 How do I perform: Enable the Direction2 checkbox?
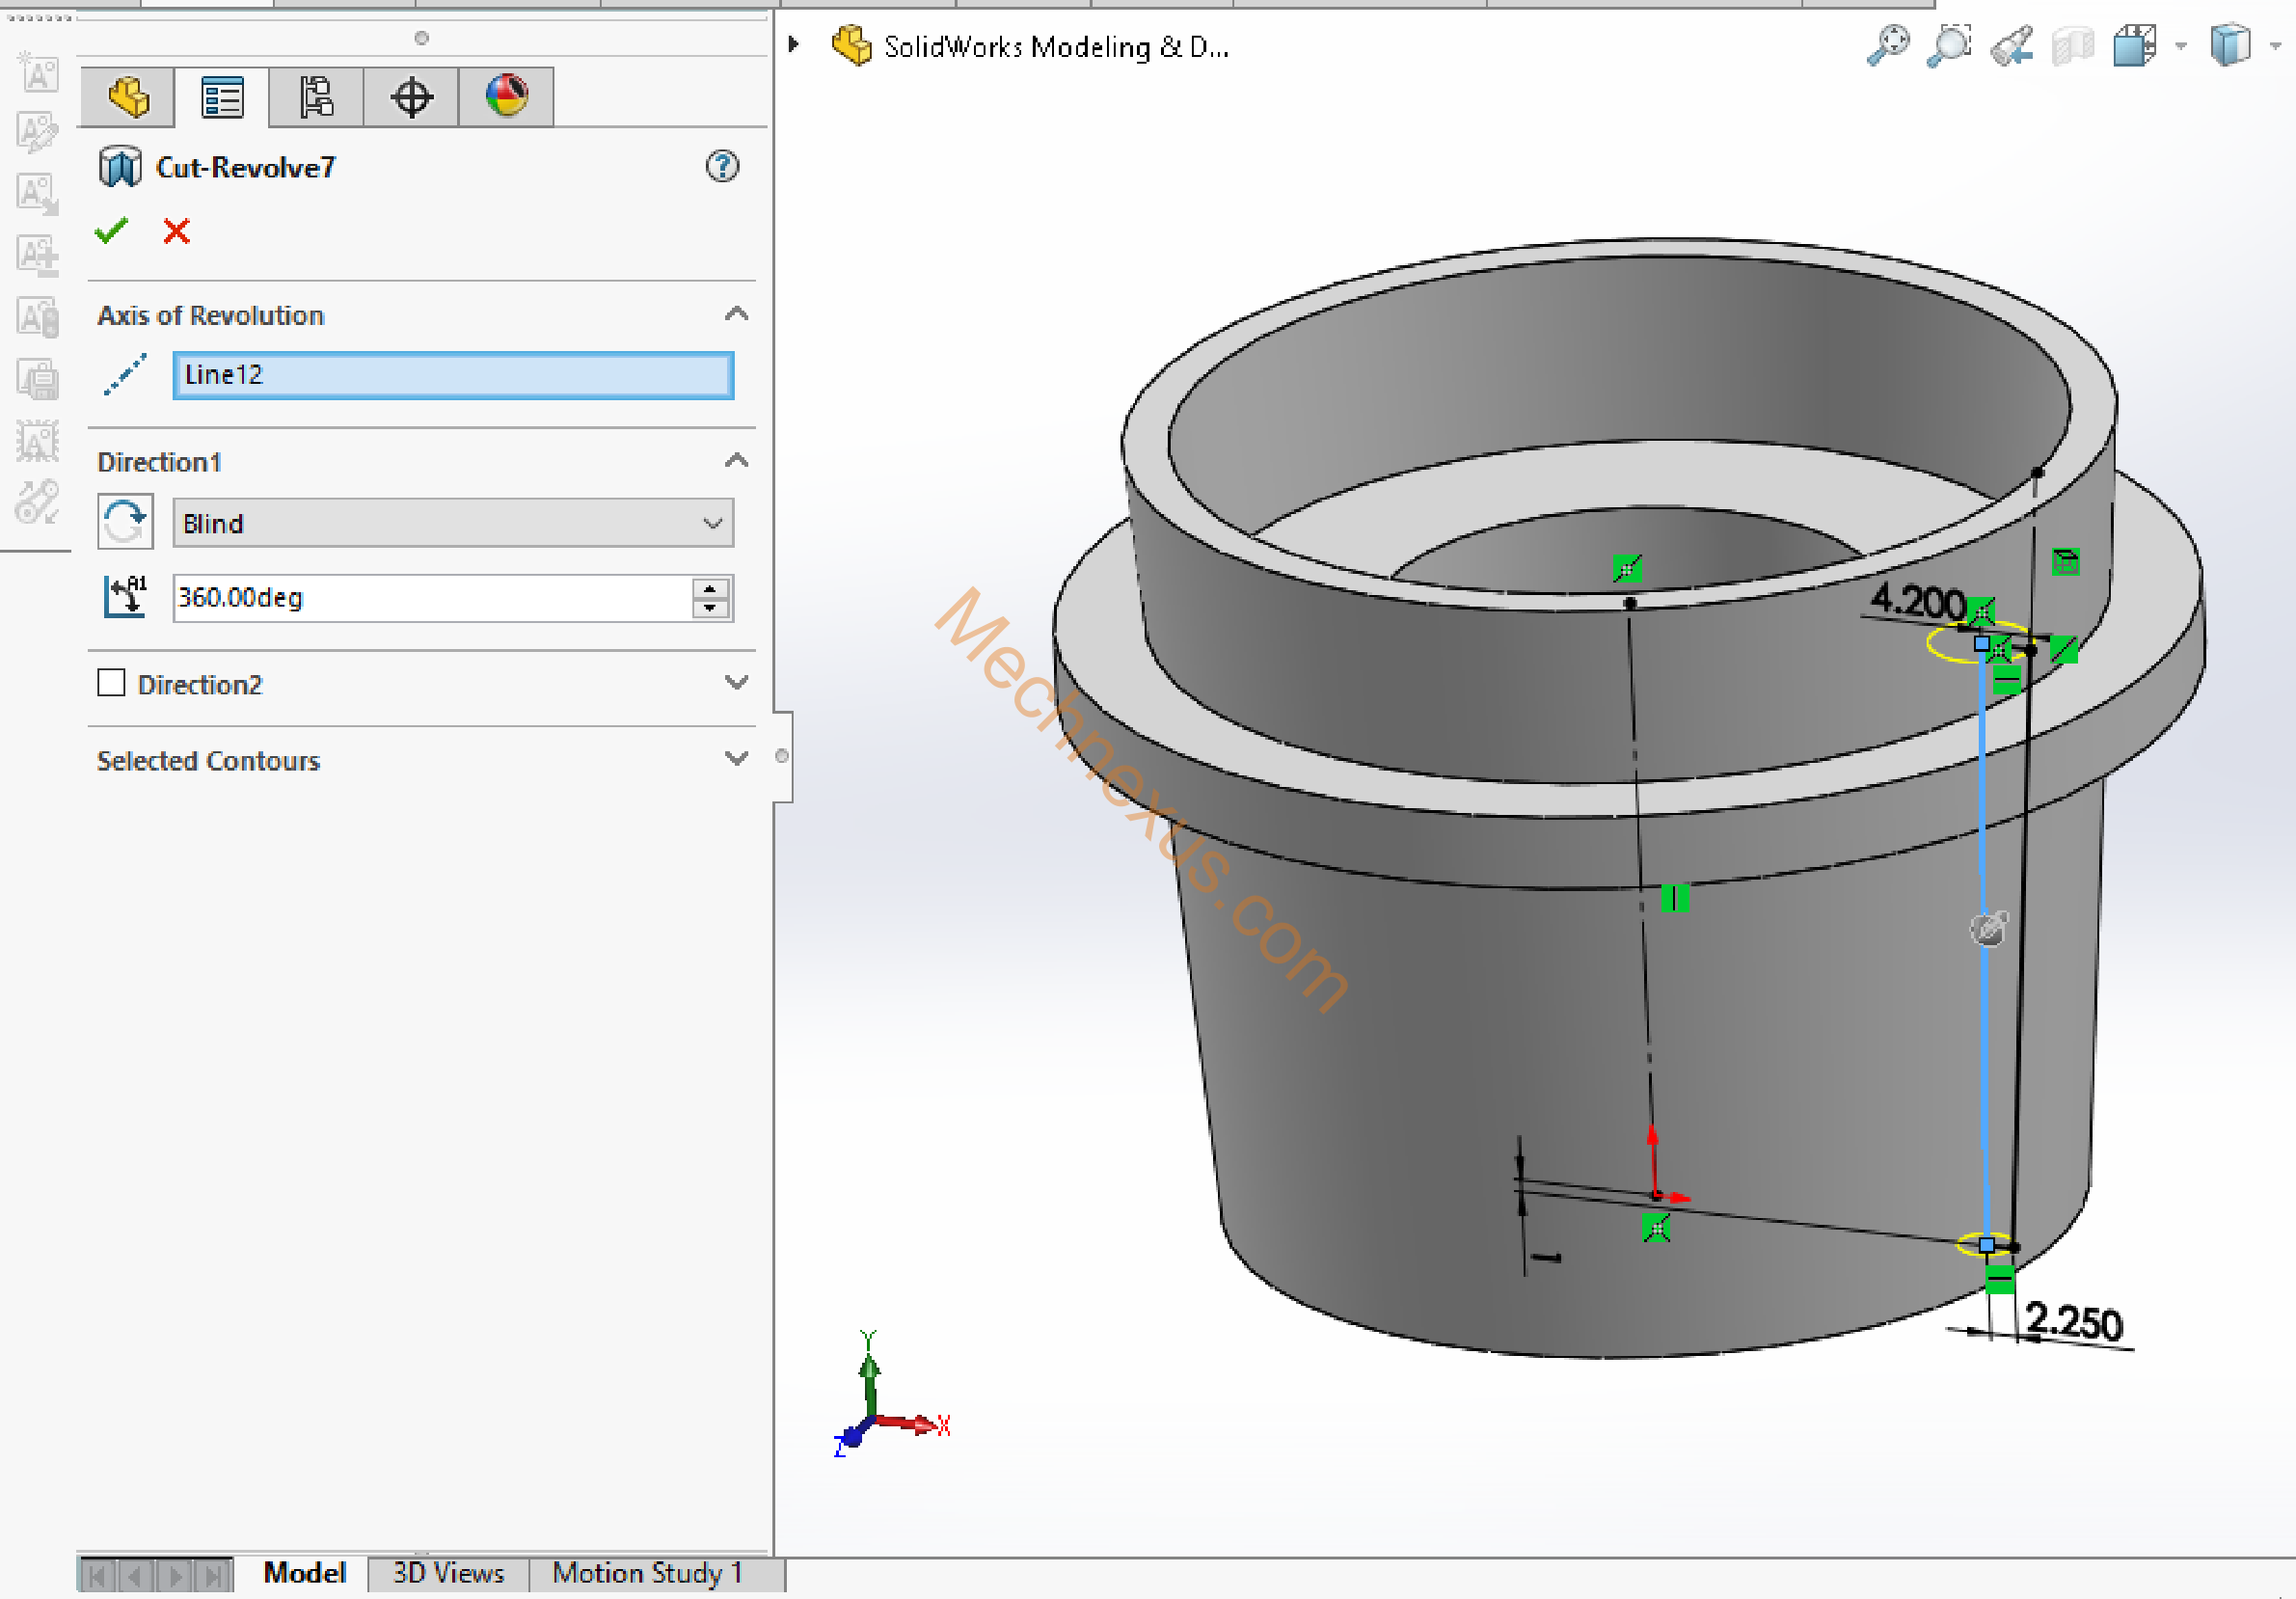111,683
